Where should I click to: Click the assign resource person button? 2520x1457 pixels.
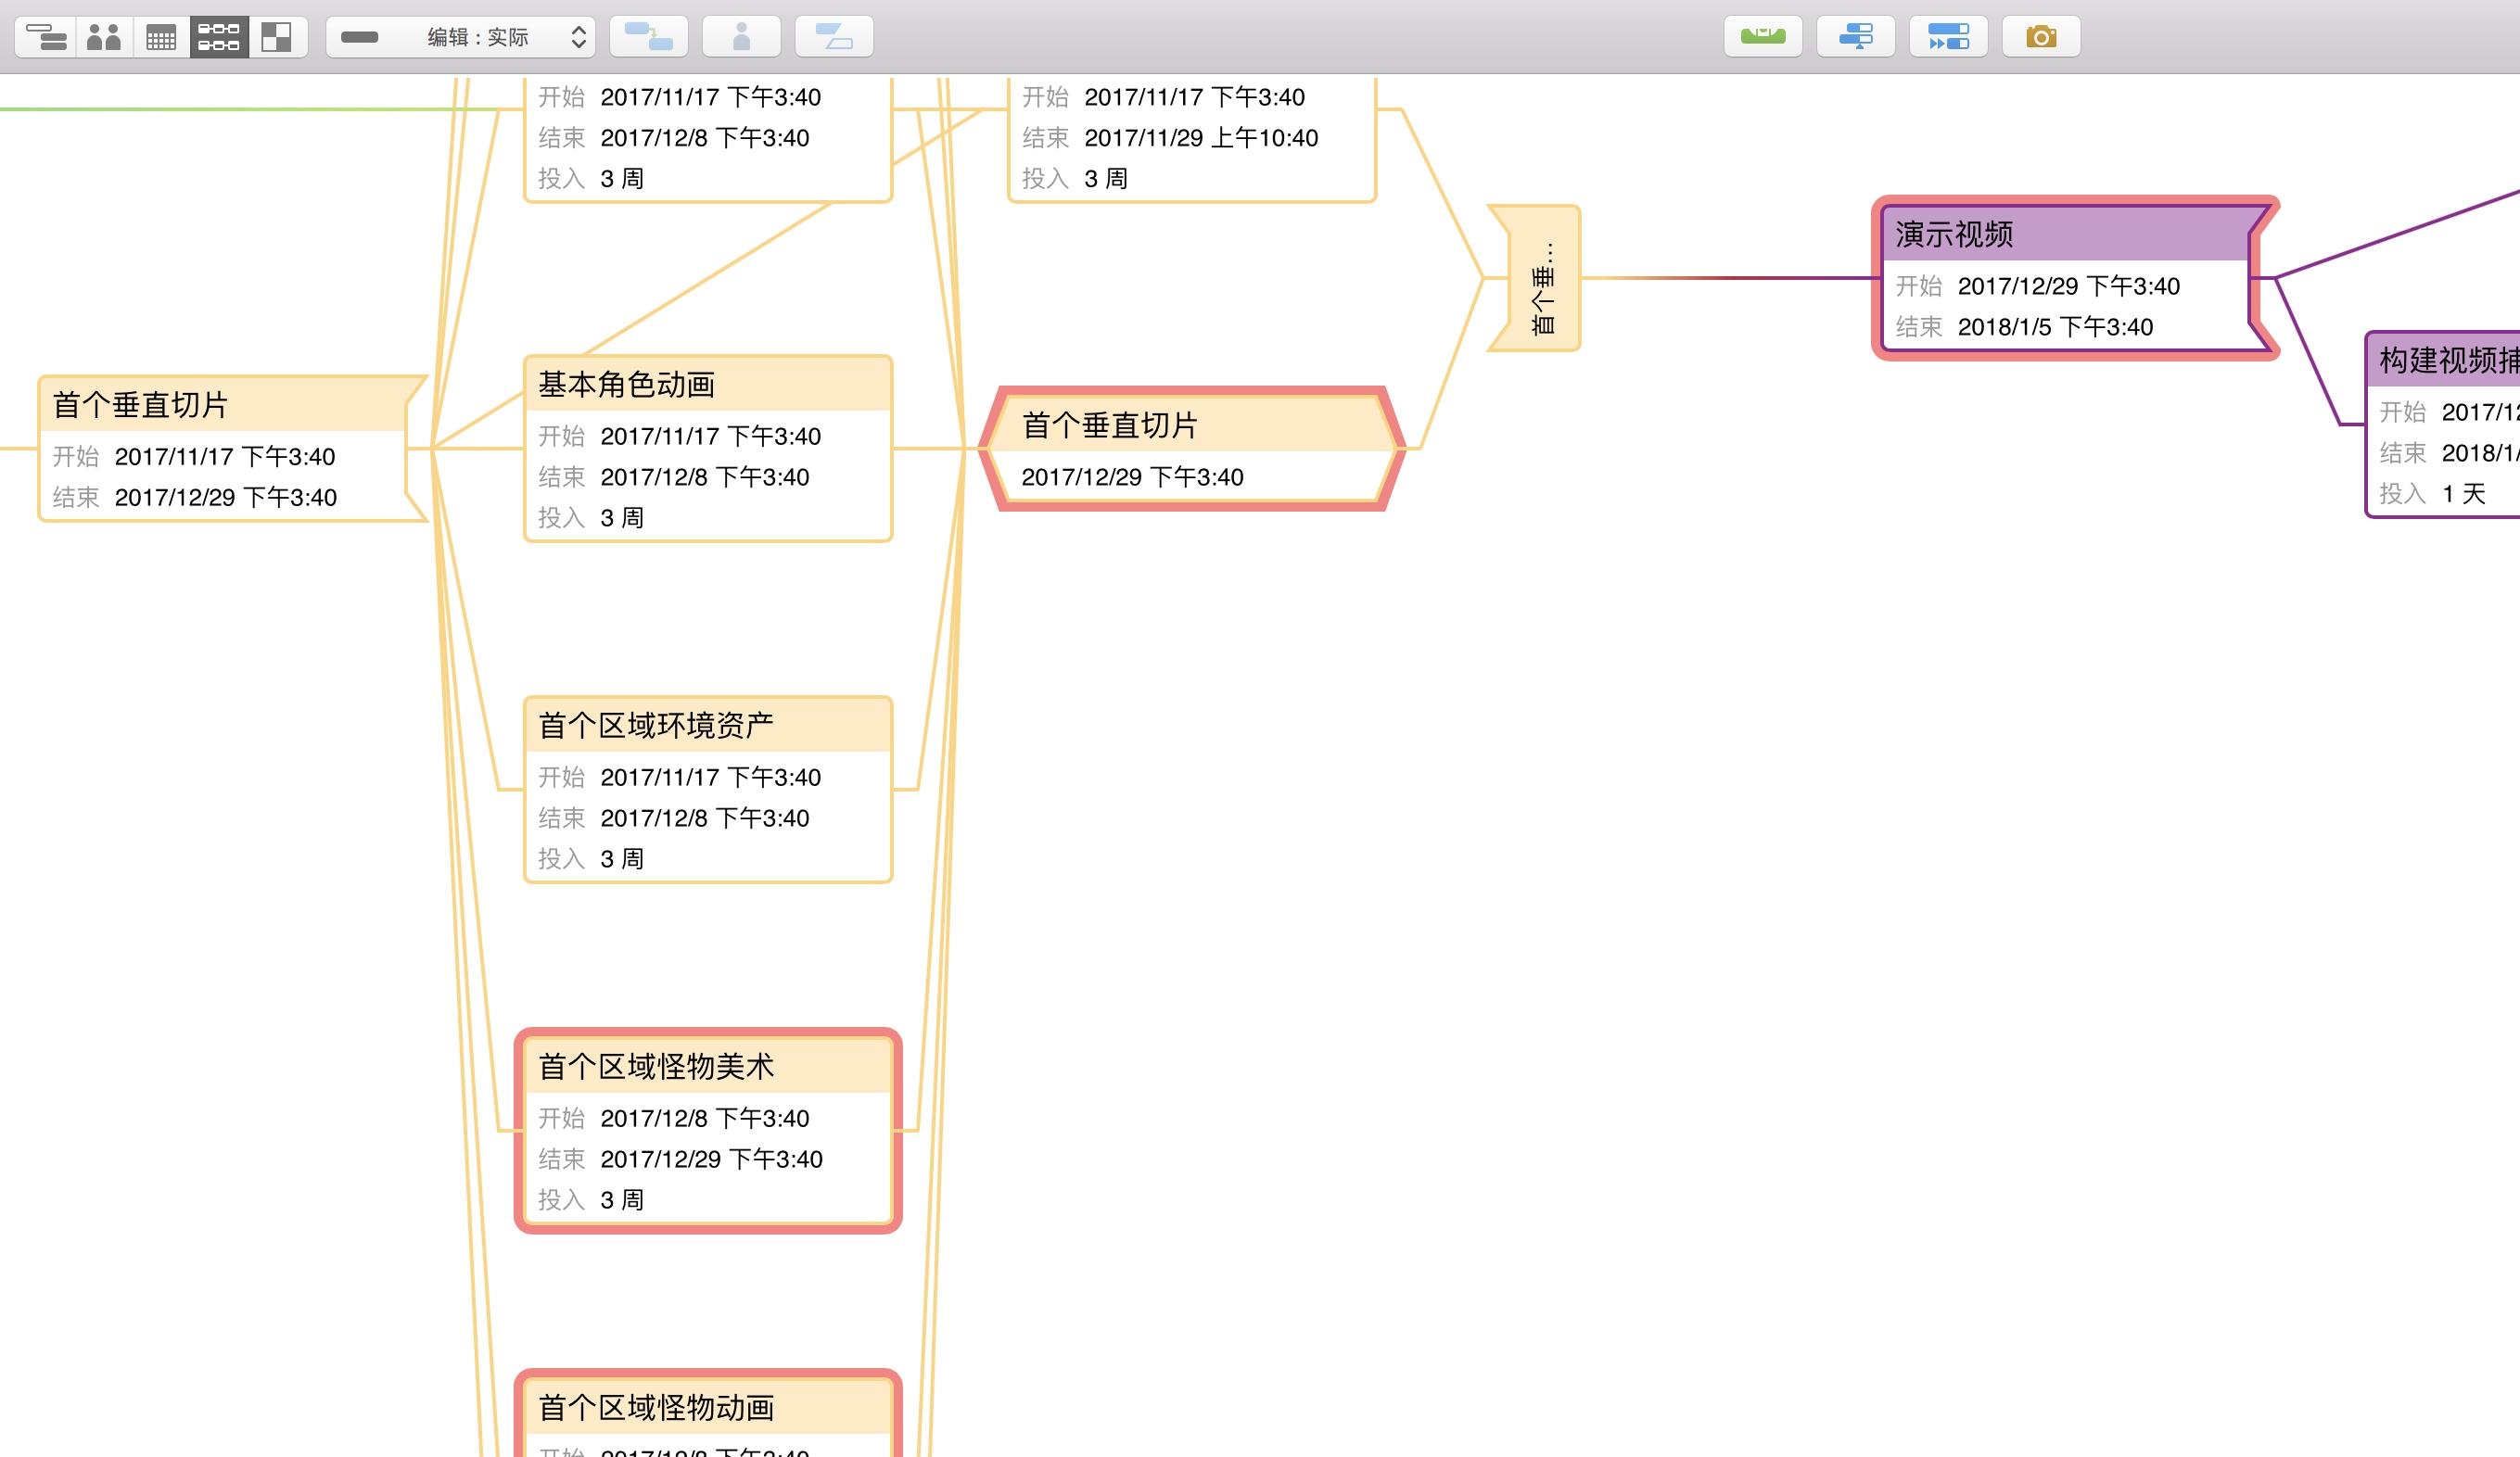[x=741, y=37]
